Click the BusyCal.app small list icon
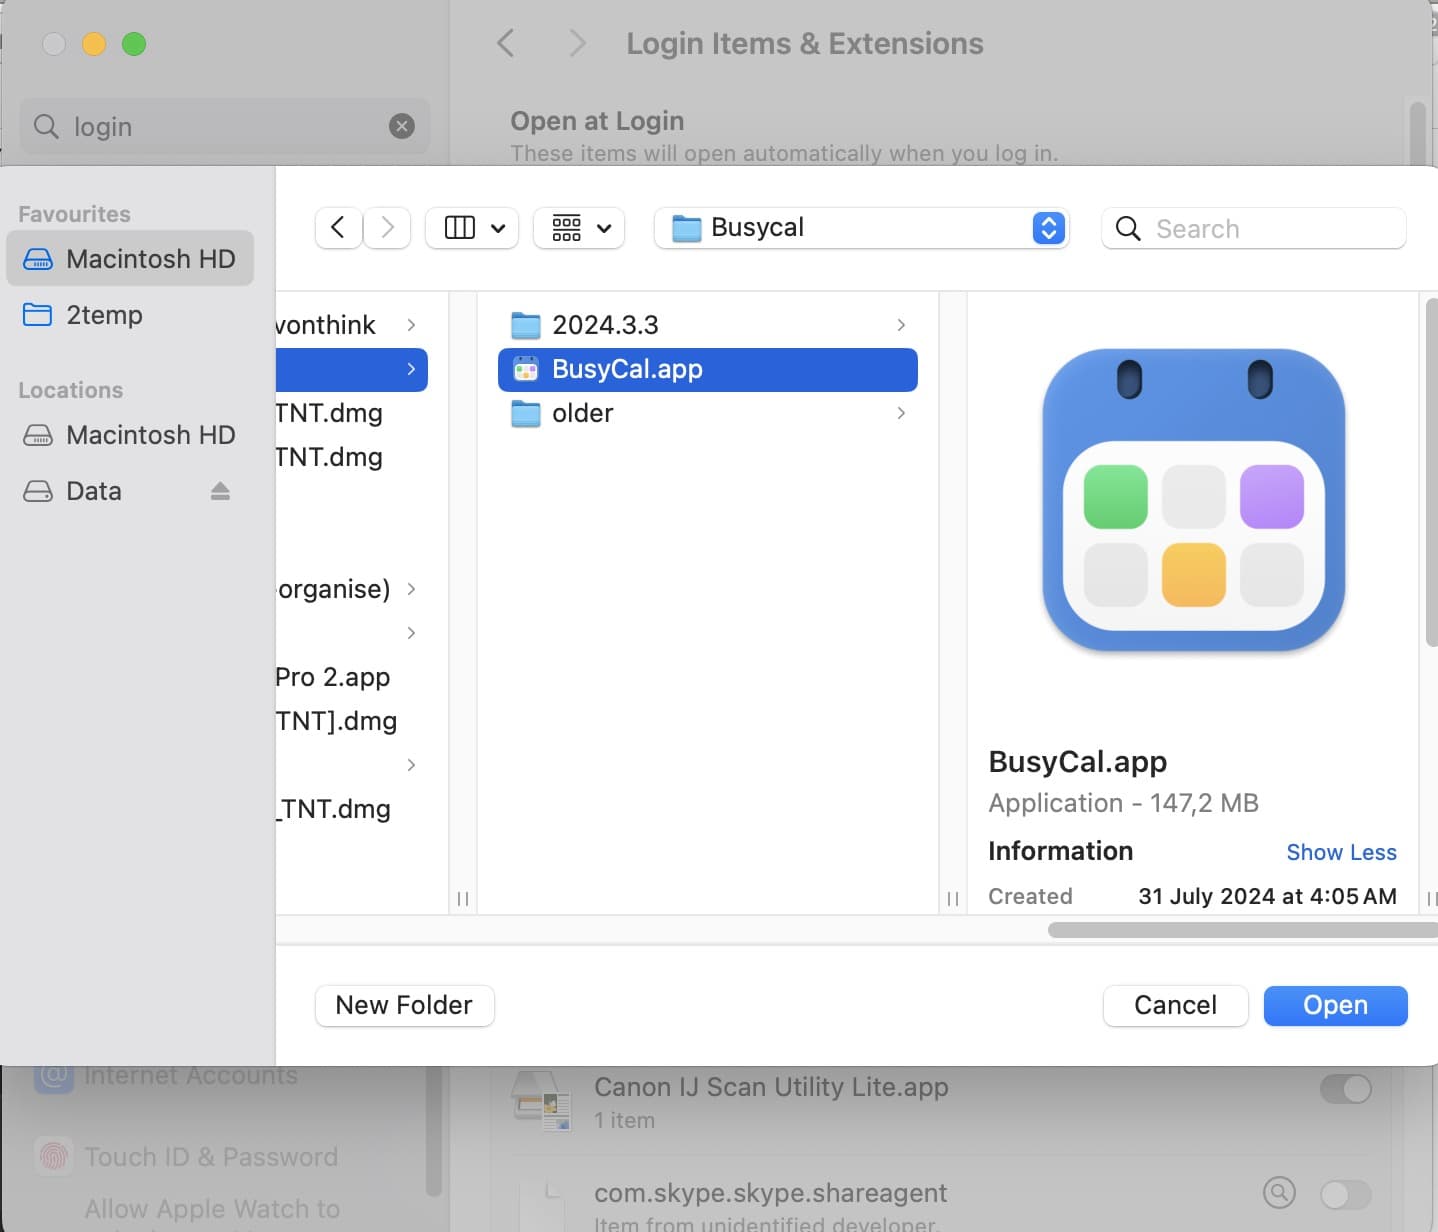 526,369
